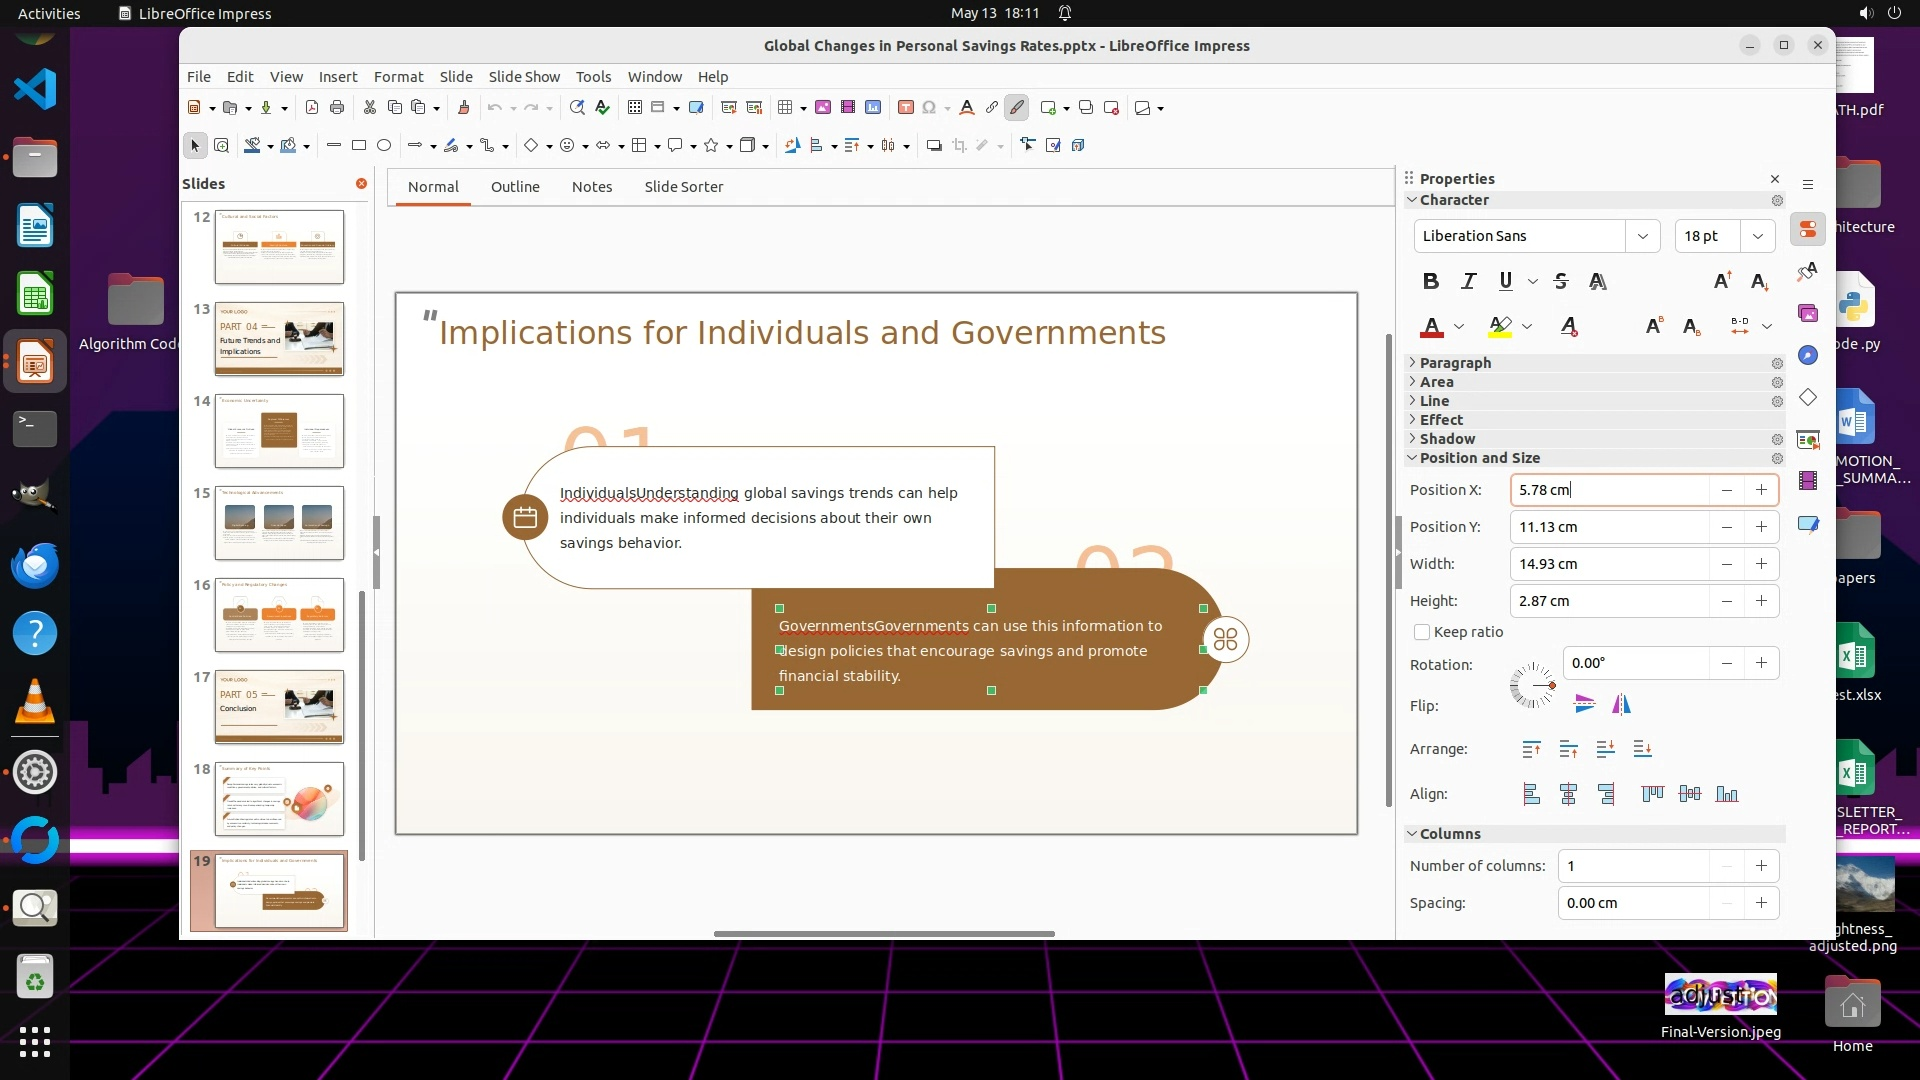Click the red font color swatch
Image resolution: width=1920 pixels, height=1080 pixels.
click(1432, 327)
